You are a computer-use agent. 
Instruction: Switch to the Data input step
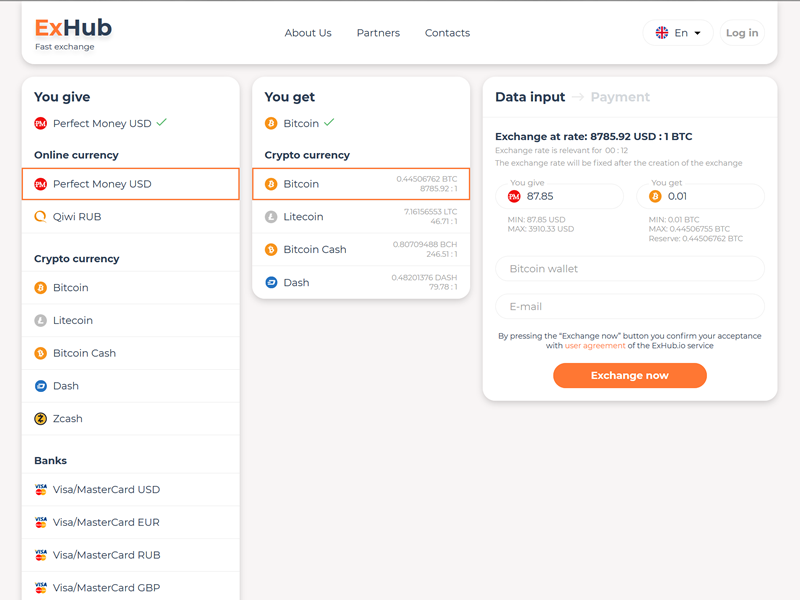pyautogui.click(x=530, y=97)
